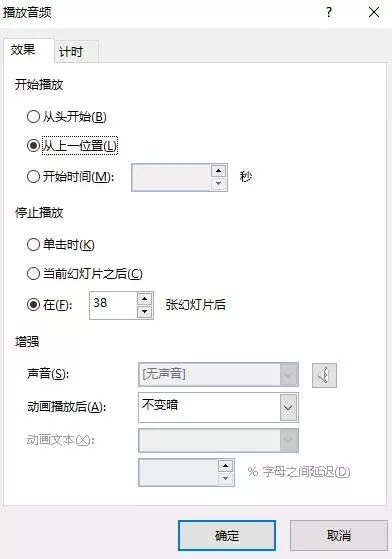Open the 动画播放后 dropdown arrow
The width and height of the screenshot is (392, 559).
click(x=288, y=407)
